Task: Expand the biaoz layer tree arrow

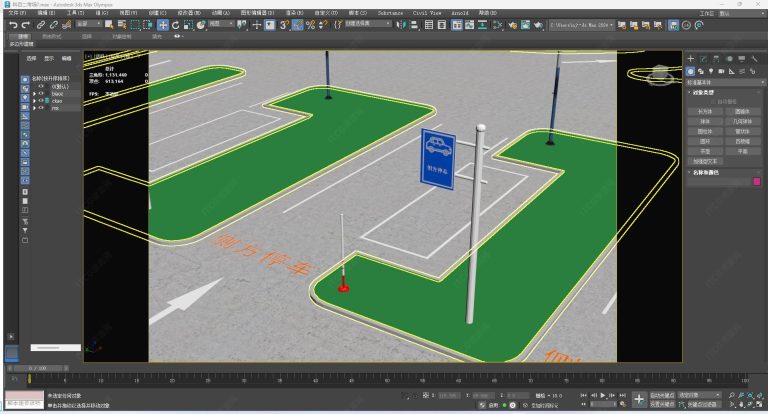Action: 33,94
